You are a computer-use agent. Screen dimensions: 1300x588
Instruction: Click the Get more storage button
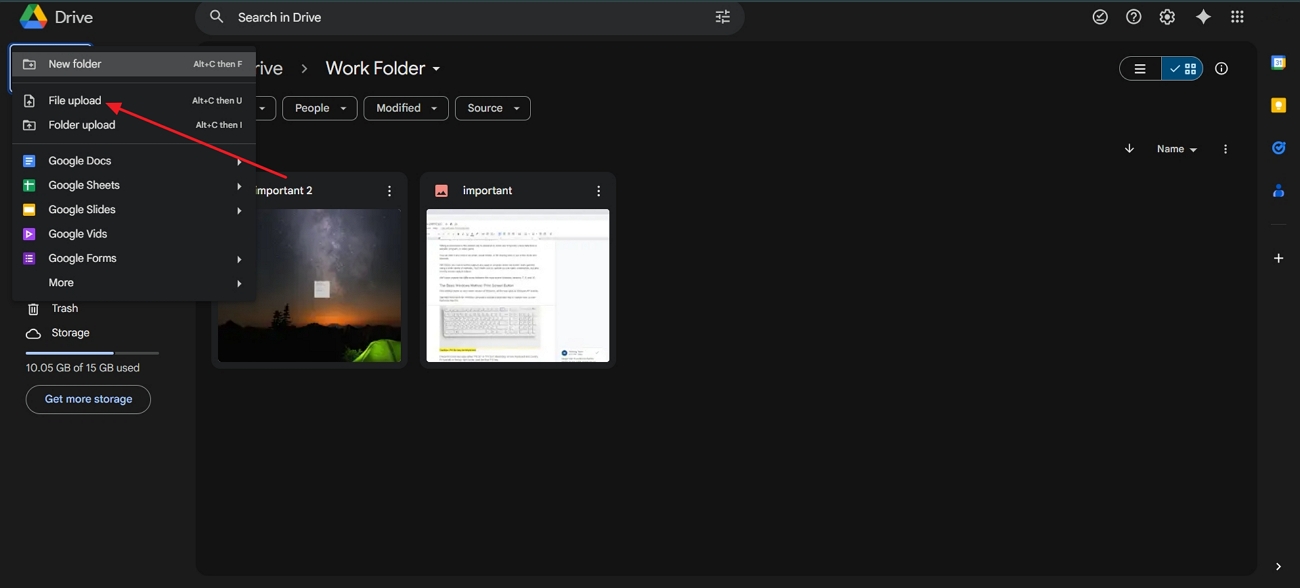tap(88, 399)
